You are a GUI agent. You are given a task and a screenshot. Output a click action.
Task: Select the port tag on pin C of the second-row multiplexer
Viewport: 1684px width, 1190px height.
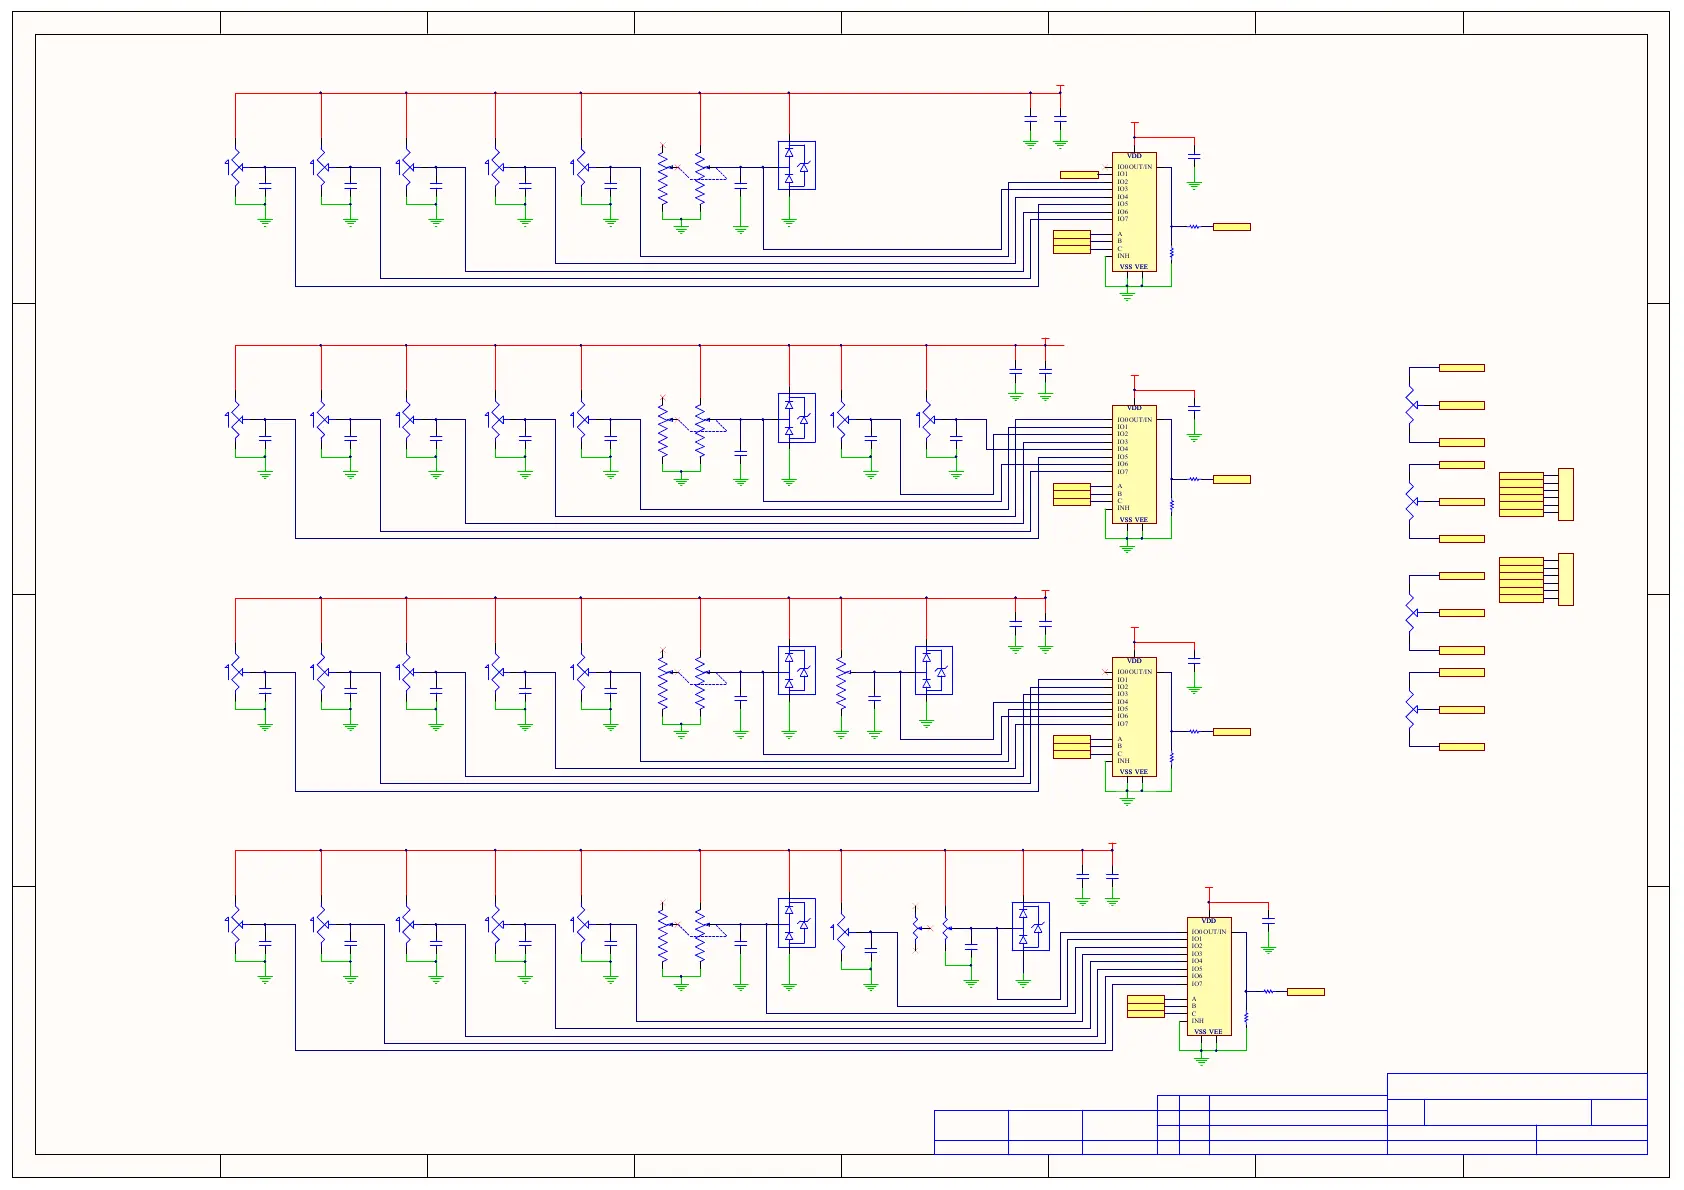[1072, 501]
